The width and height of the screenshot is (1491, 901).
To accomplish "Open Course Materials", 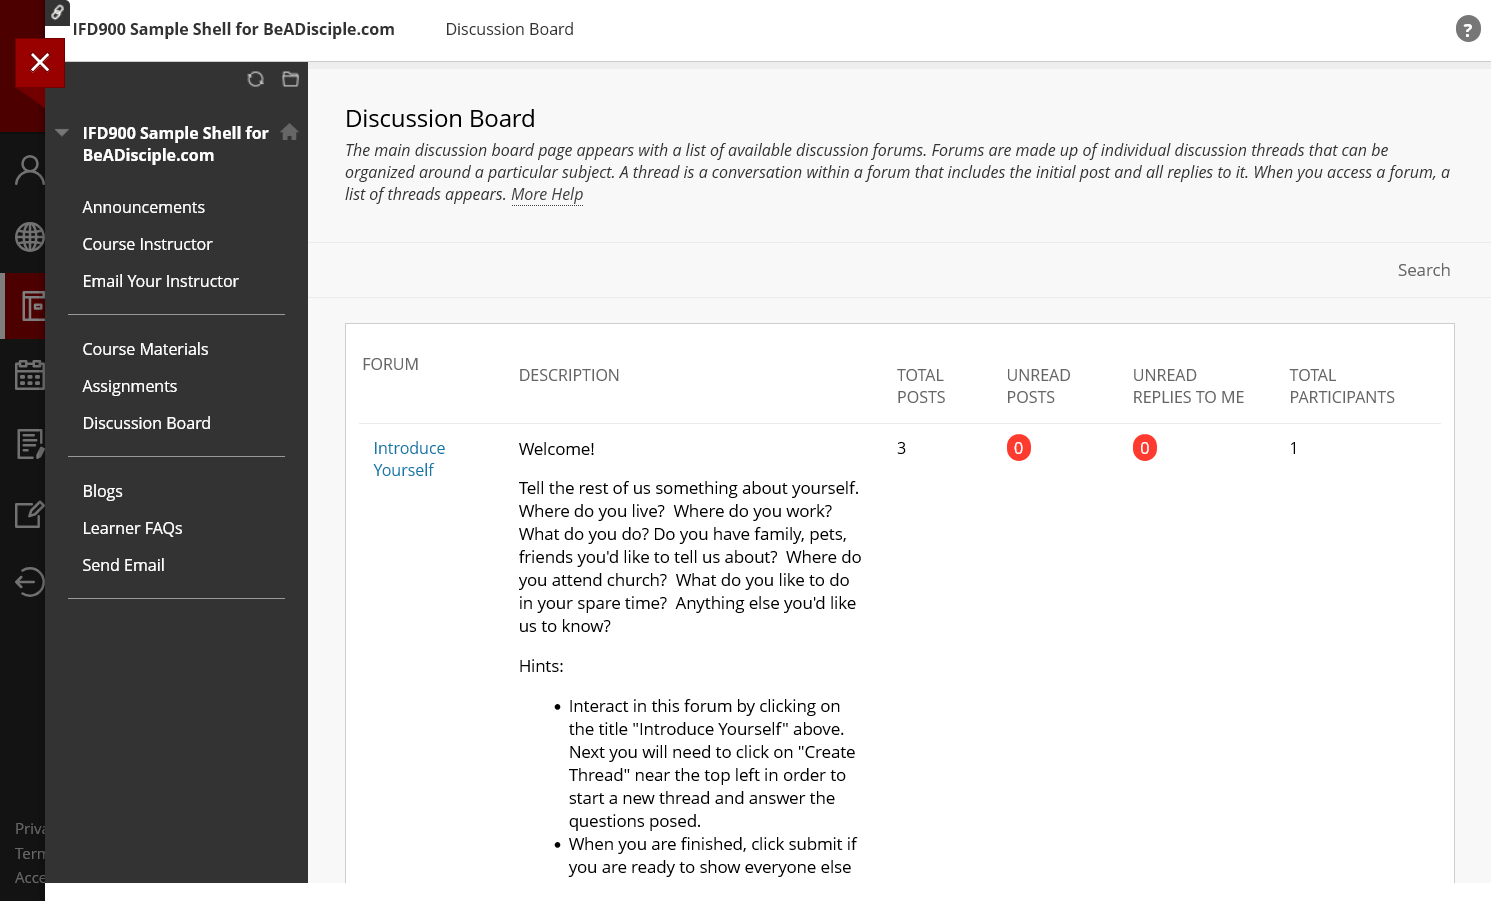I will (x=146, y=349).
